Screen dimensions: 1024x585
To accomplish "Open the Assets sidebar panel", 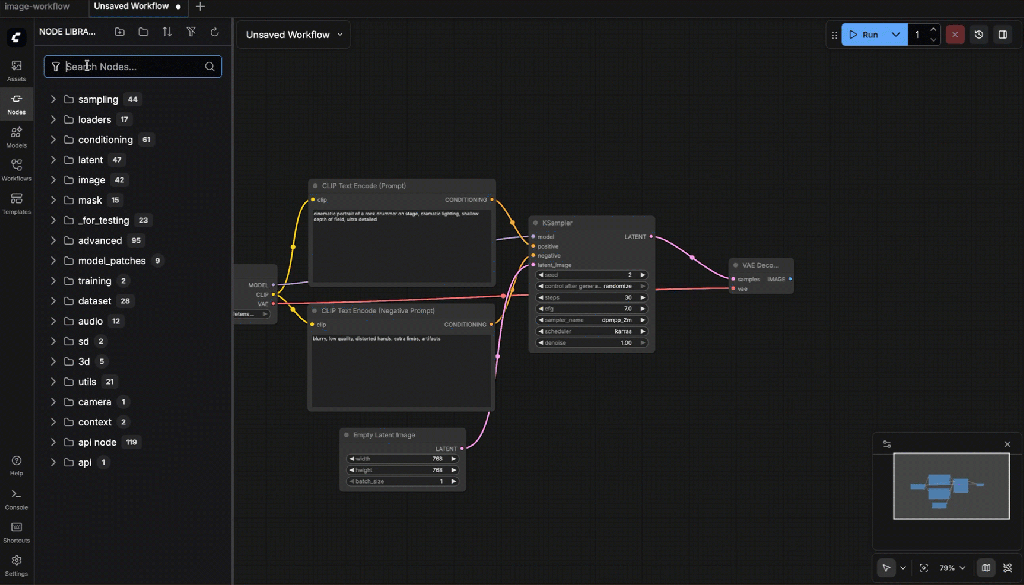I will click(17, 70).
